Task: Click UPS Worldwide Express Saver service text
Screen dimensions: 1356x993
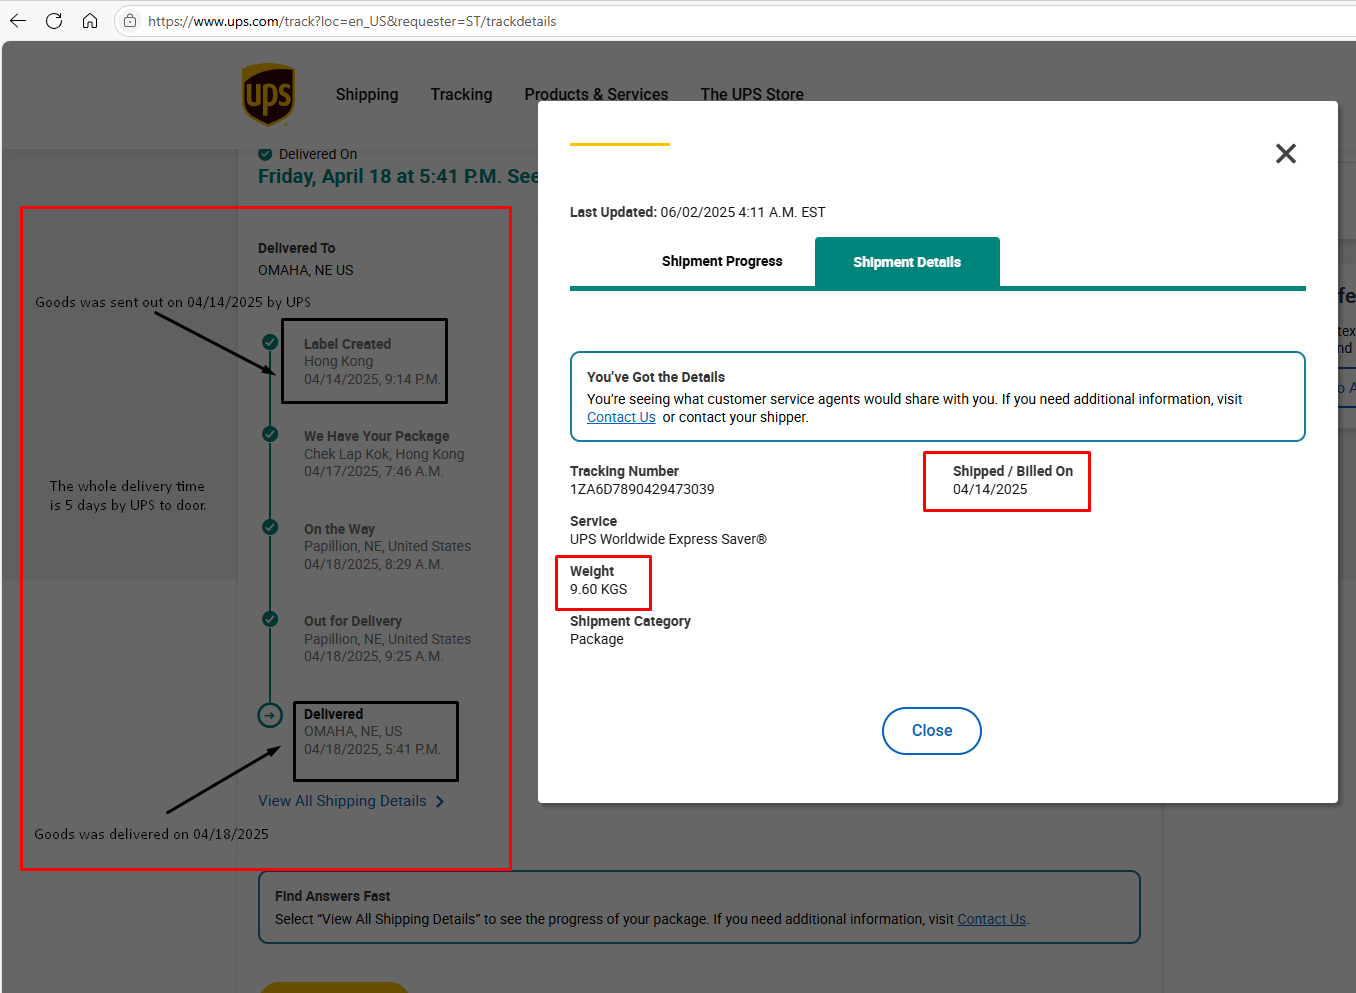Action: pos(668,539)
